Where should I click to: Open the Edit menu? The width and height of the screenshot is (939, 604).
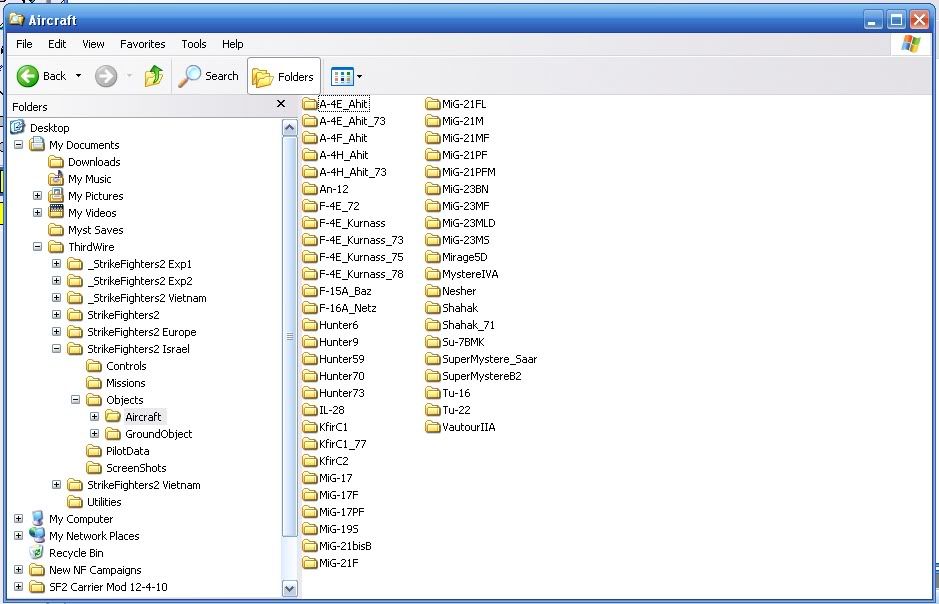click(x=57, y=44)
